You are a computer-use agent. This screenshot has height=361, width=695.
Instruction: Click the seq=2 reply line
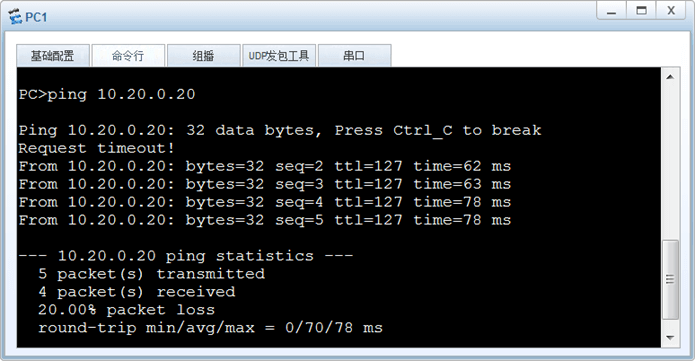(x=265, y=166)
